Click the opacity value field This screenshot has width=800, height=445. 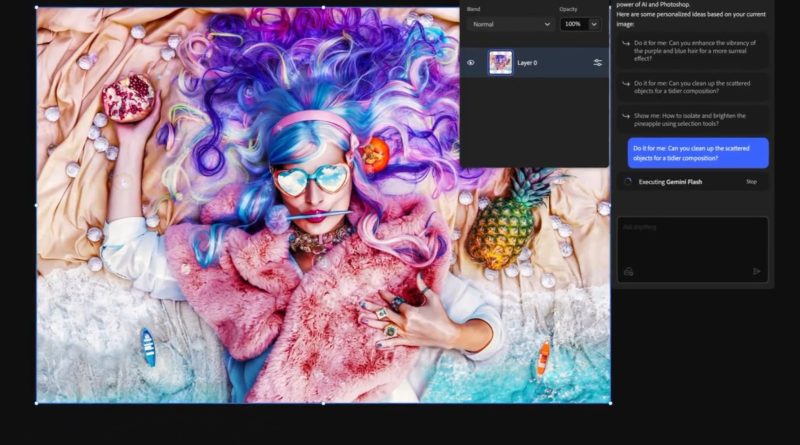pyautogui.click(x=573, y=23)
